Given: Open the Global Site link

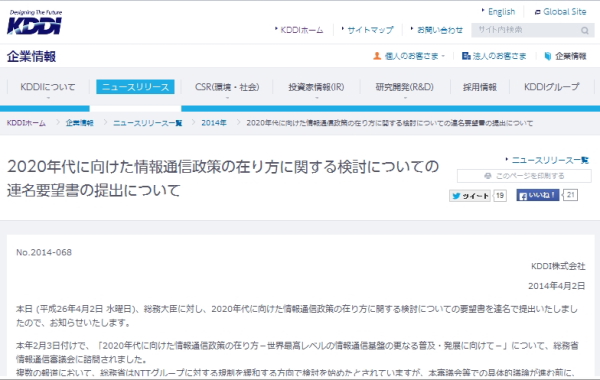Looking at the screenshot, I should 564,12.
